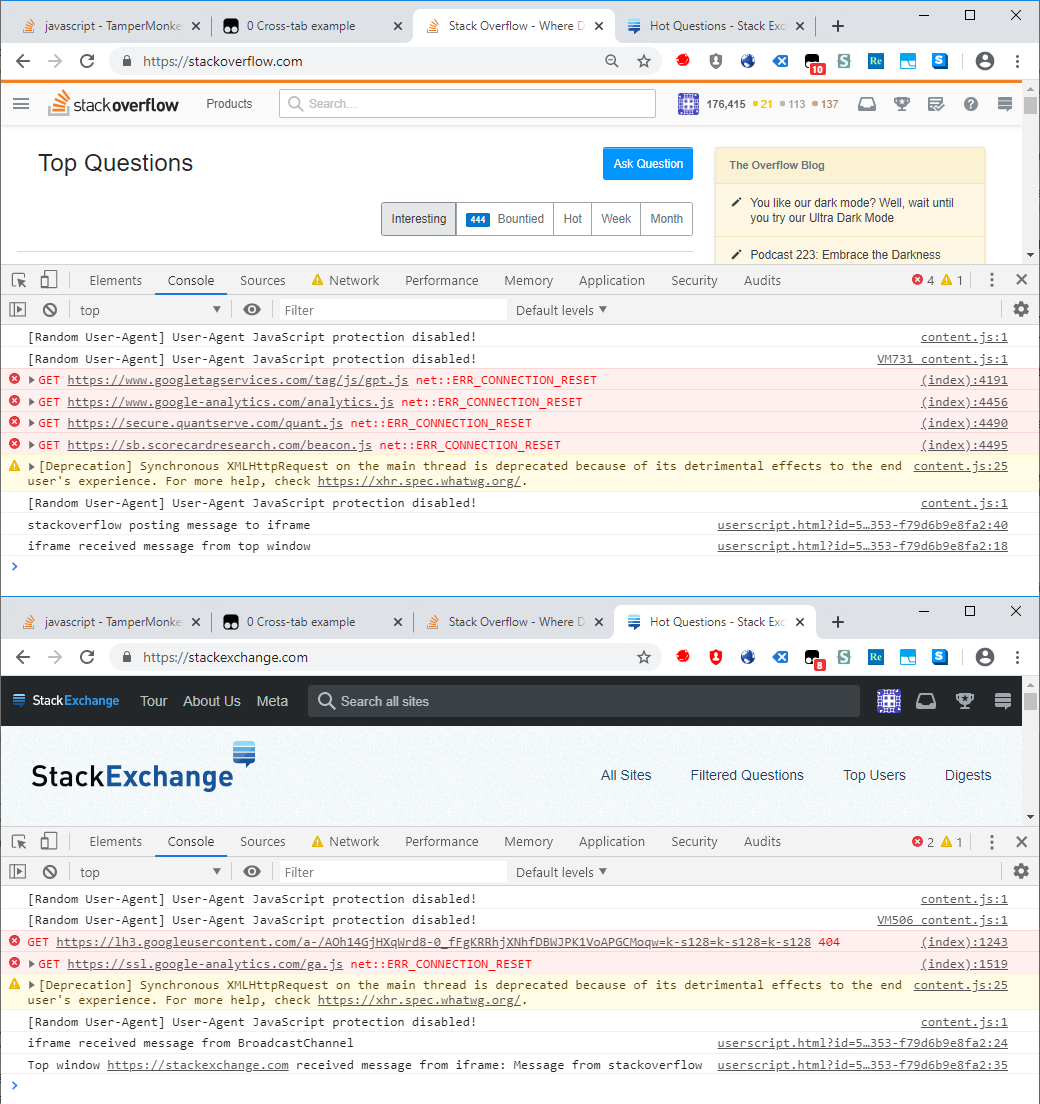Screen dimensions: 1040x1104
Task: Click Search all sites field
Action: pyautogui.click(x=584, y=701)
